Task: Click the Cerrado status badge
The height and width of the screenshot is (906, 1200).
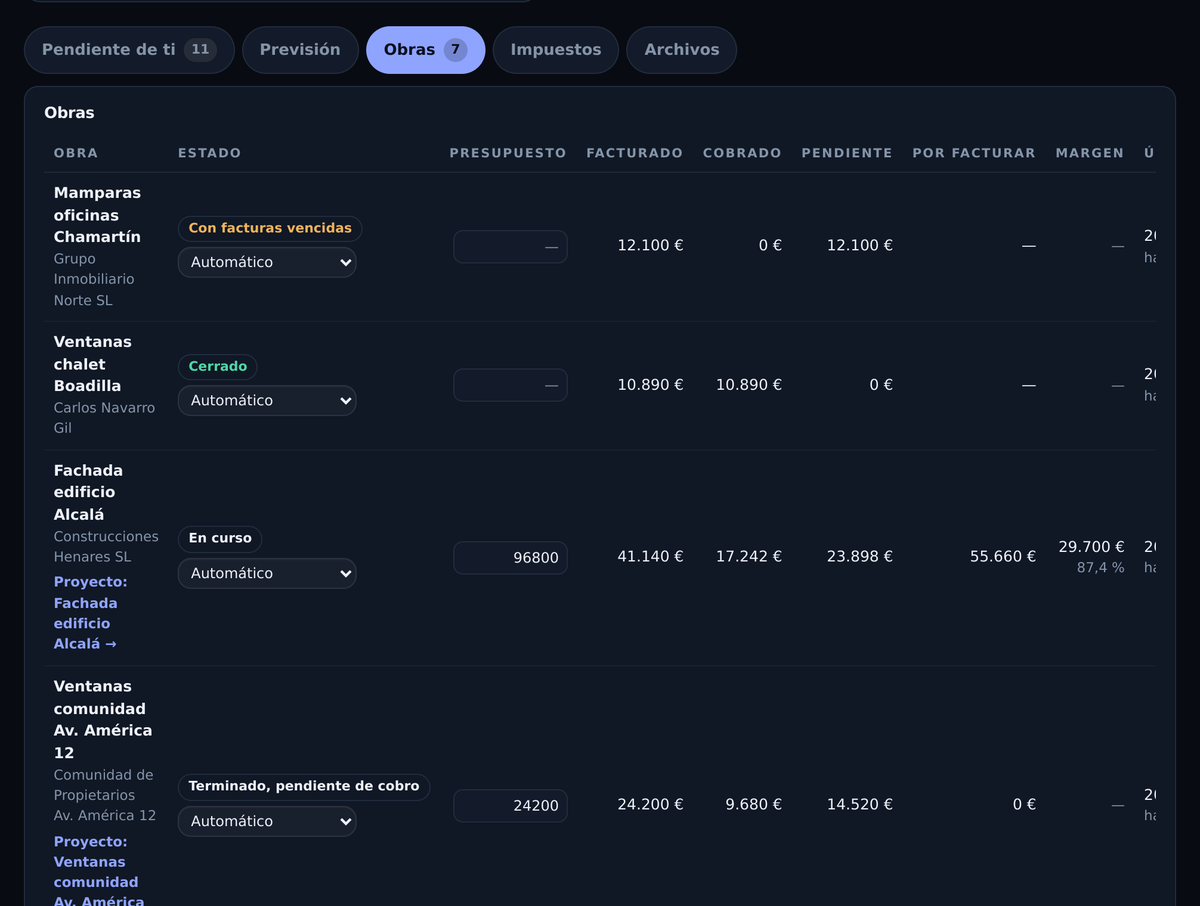Action: [x=218, y=367]
